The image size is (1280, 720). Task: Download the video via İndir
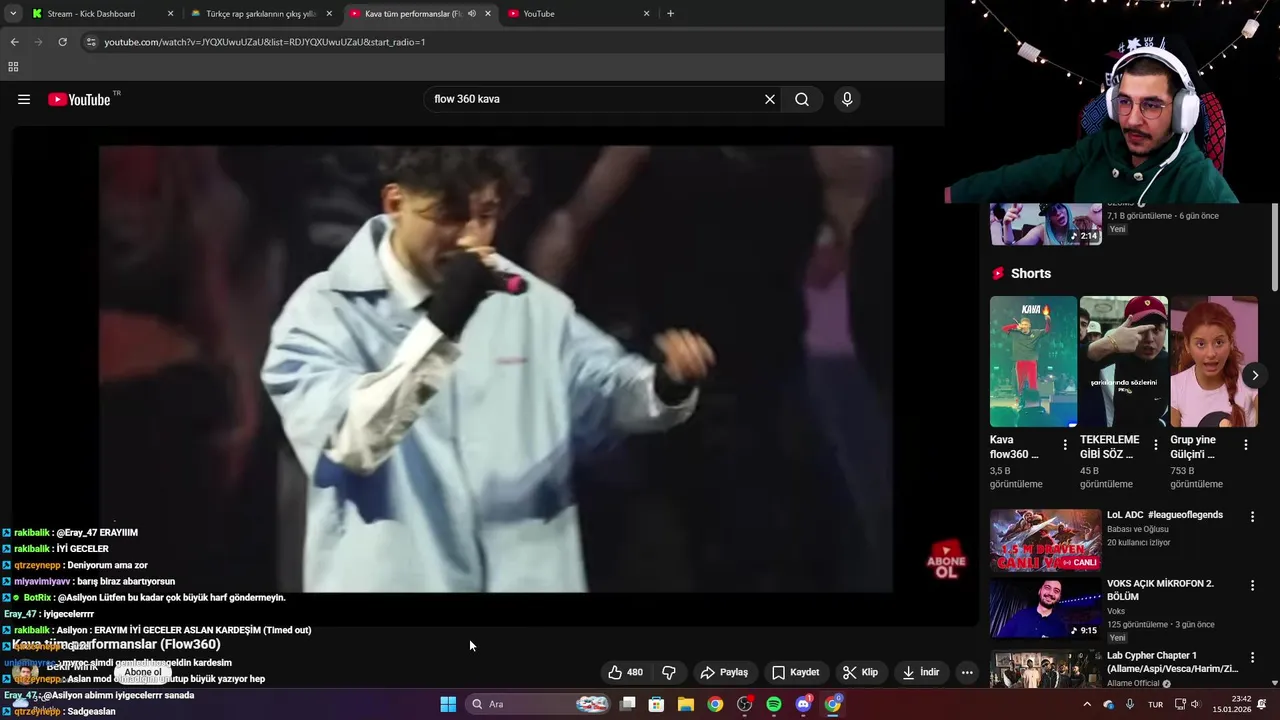click(x=921, y=672)
